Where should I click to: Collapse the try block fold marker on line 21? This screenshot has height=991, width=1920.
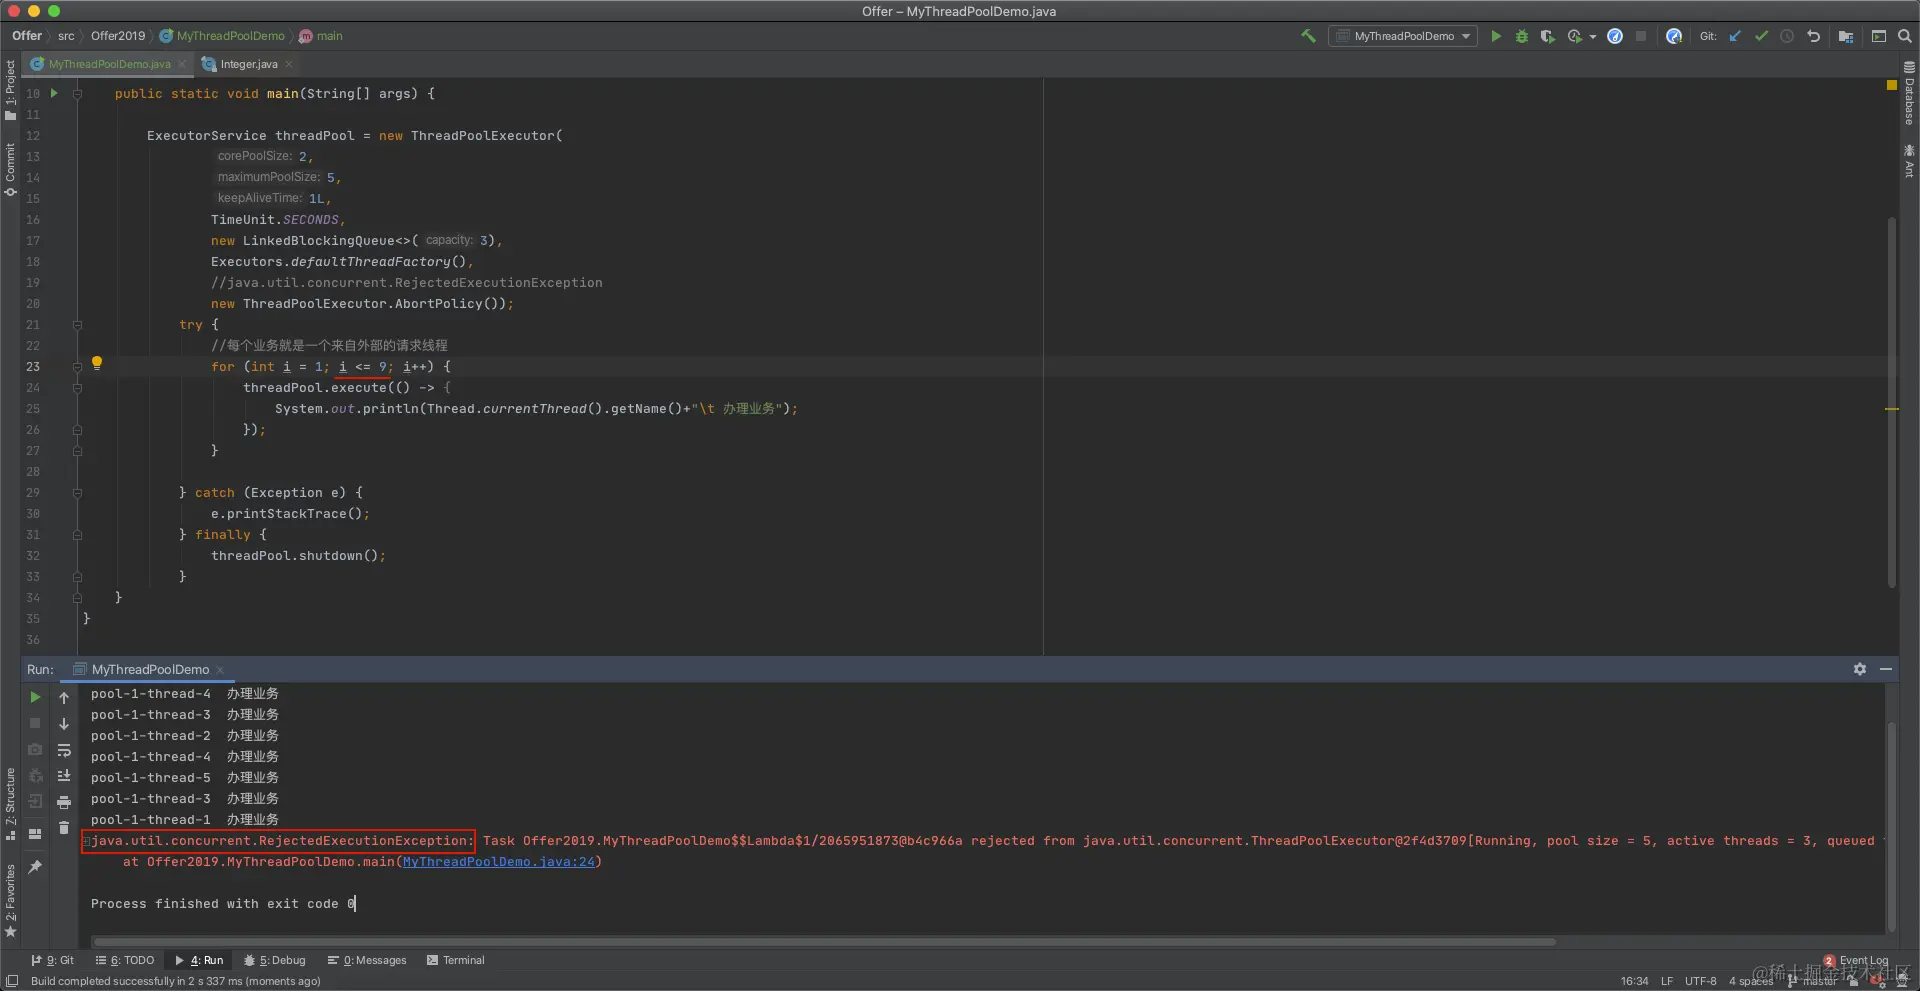point(77,325)
